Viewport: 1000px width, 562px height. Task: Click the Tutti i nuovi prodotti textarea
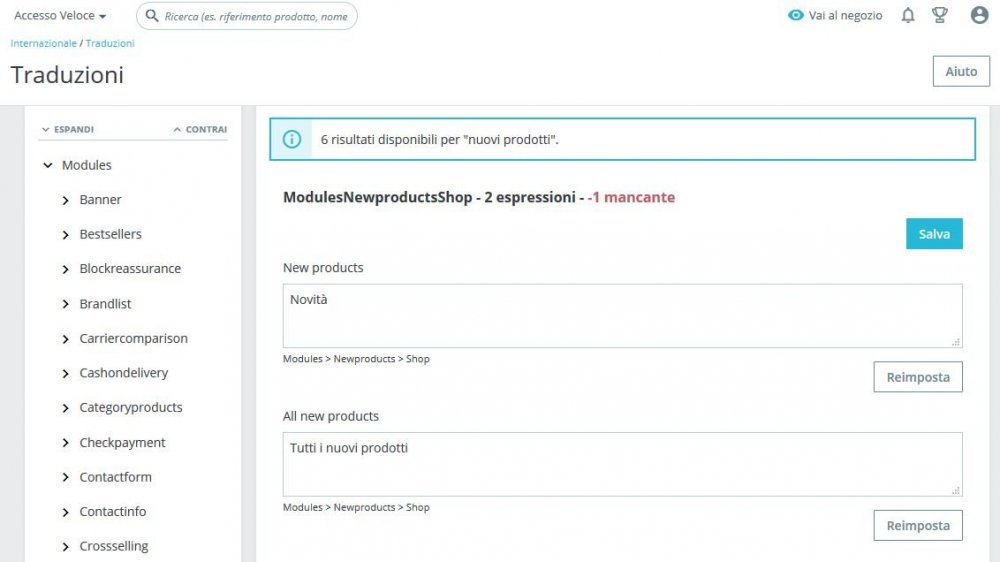622,464
